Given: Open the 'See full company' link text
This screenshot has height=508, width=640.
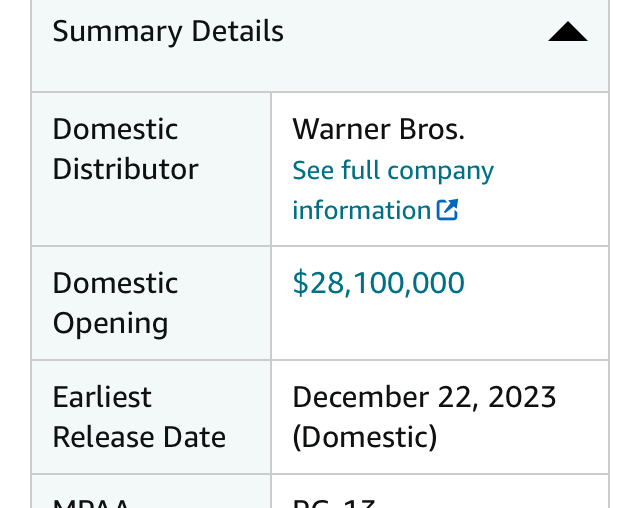Looking at the screenshot, I should coord(393,170).
